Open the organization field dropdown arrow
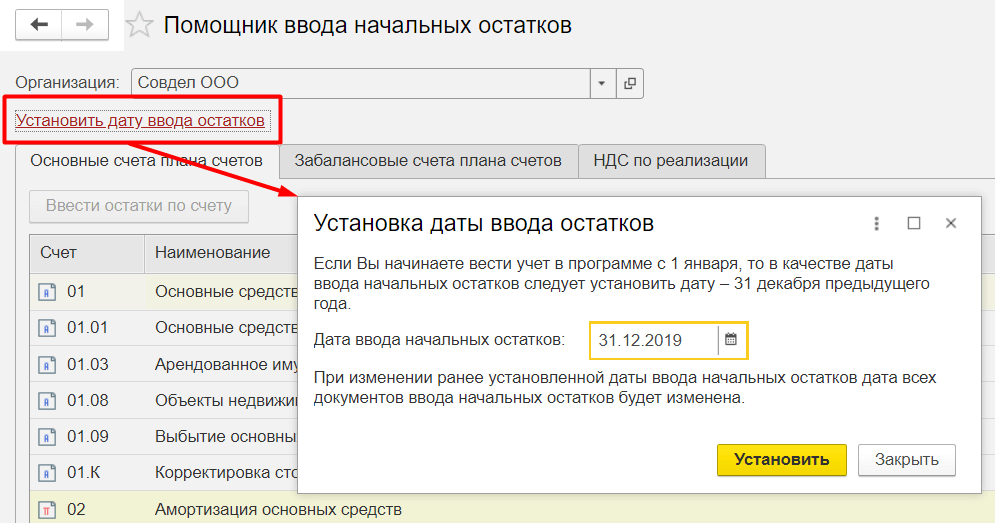The height and width of the screenshot is (523, 995). pyautogui.click(x=602, y=83)
